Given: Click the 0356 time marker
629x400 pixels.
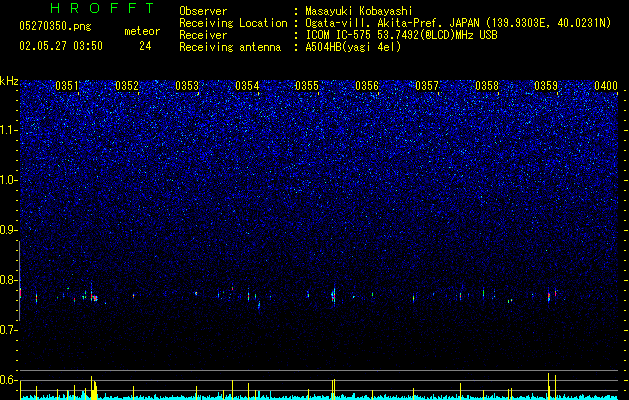Looking at the screenshot, I should click(x=367, y=86).
